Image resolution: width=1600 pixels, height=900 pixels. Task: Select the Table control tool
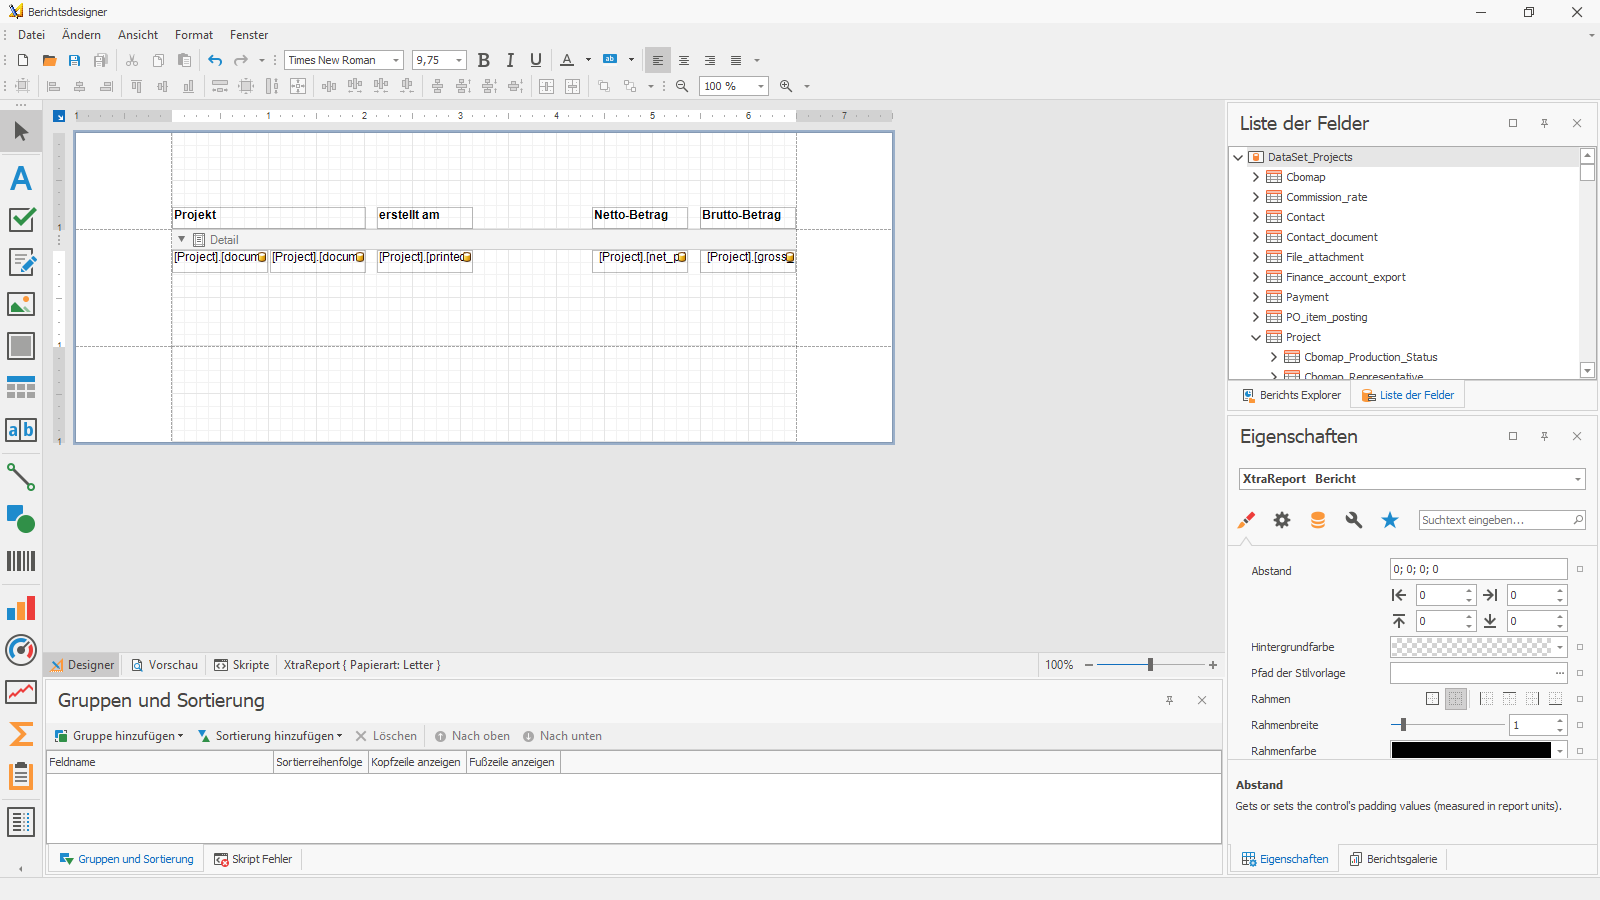tap(21, 388)
